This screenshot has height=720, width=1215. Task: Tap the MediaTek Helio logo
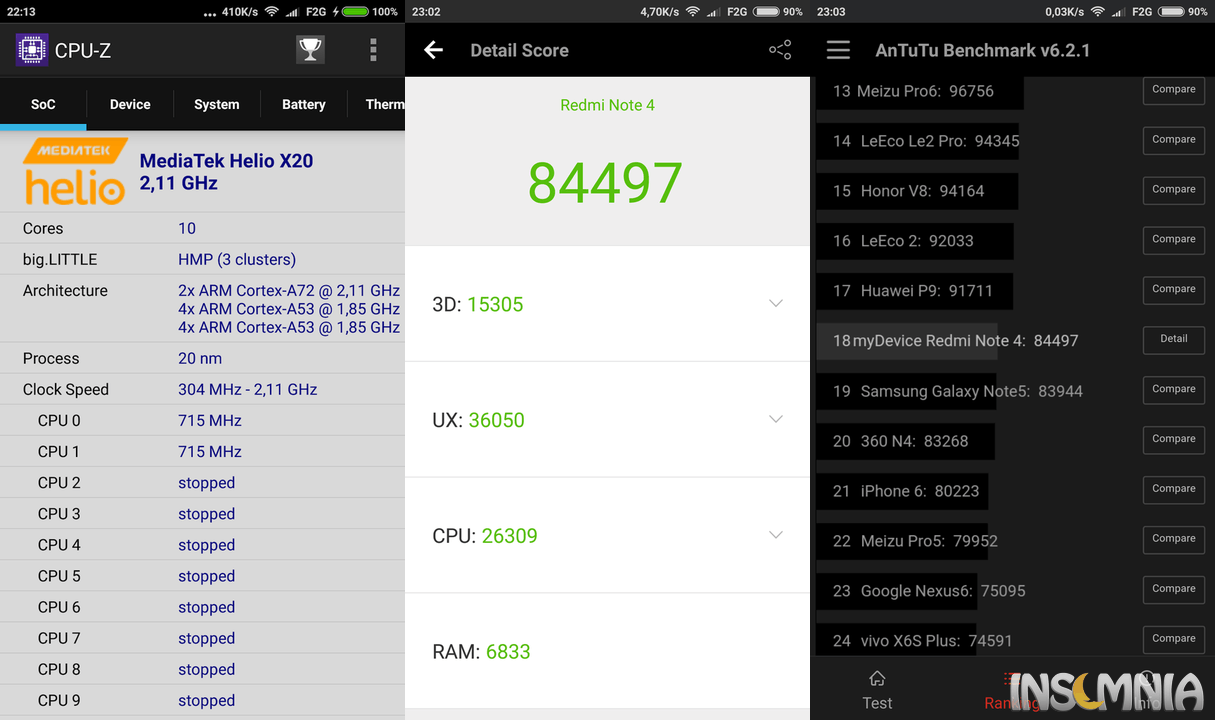pyautogui.click(x=75, y=172)
